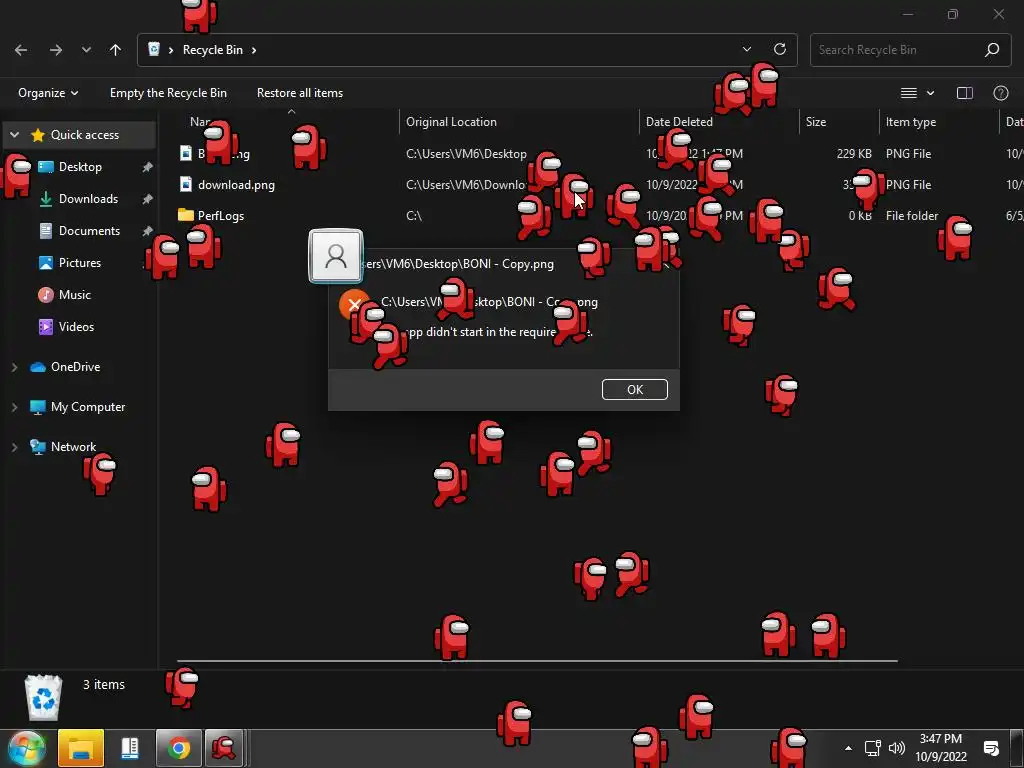
Task: Open Among Us crewmate taskbar app
Action: [x=224, y=748]
